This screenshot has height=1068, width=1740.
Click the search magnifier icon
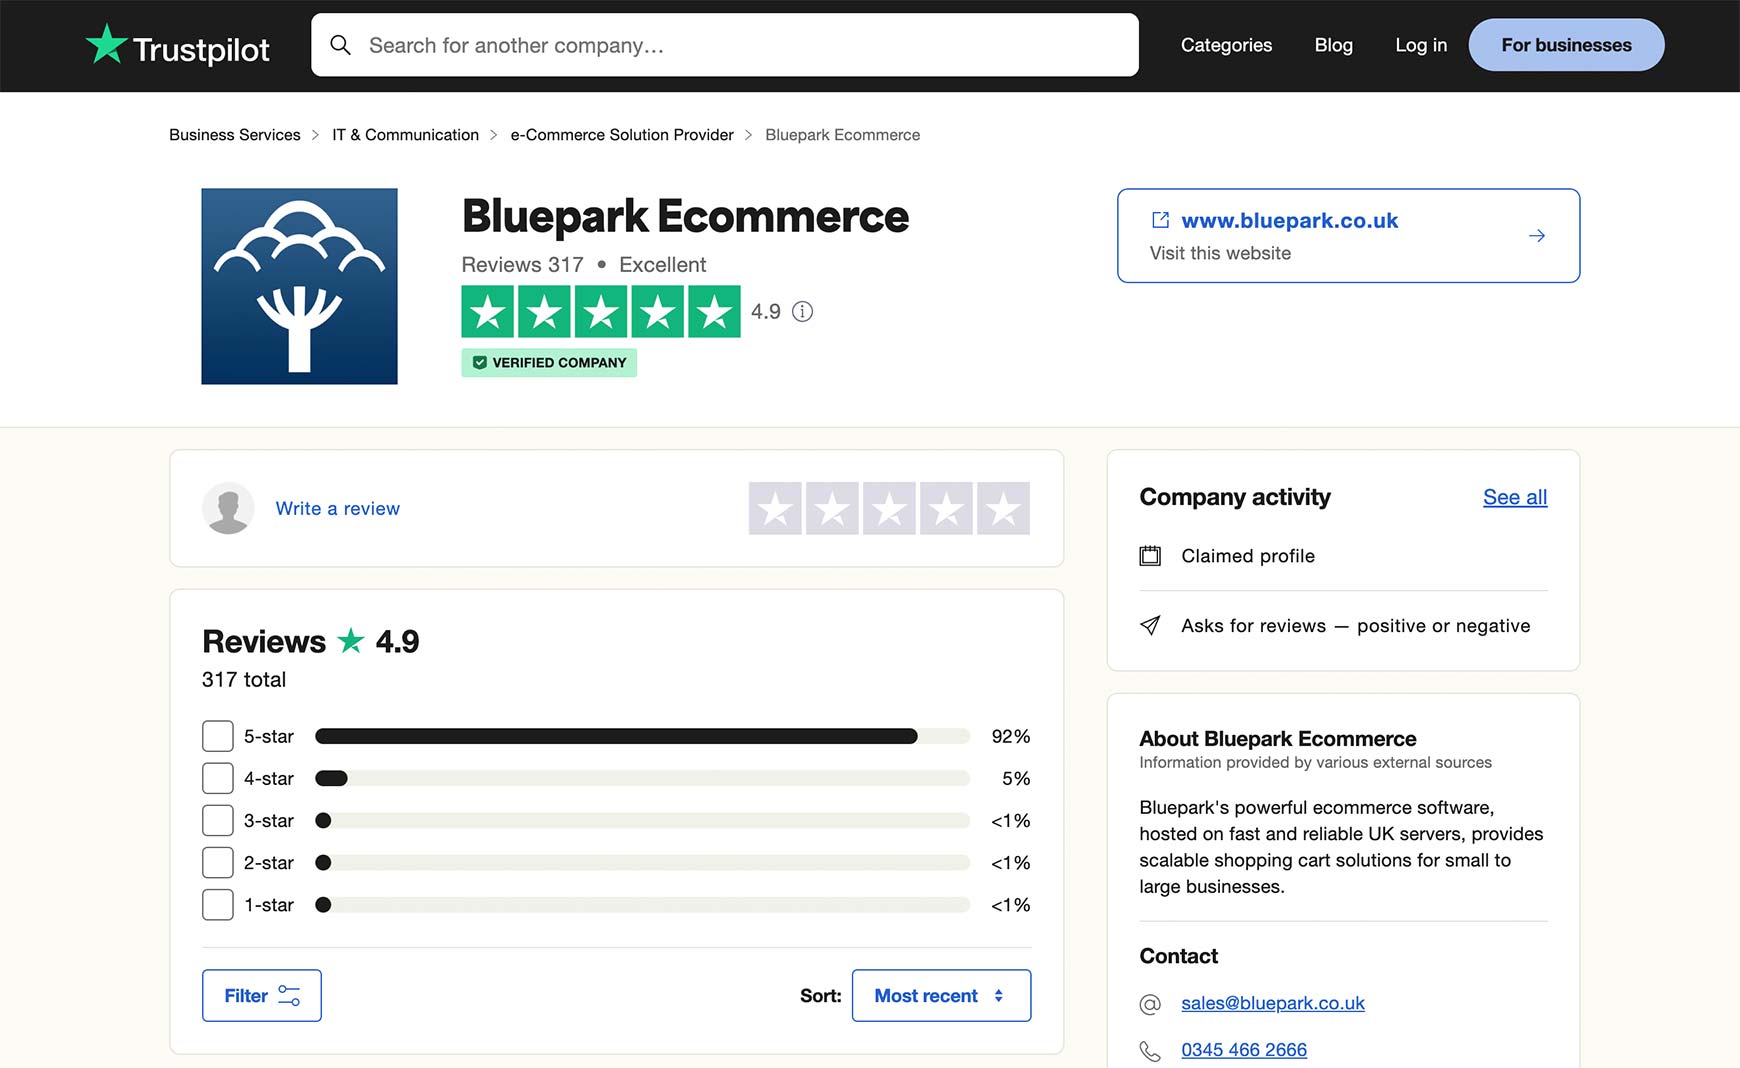[340, 45]
